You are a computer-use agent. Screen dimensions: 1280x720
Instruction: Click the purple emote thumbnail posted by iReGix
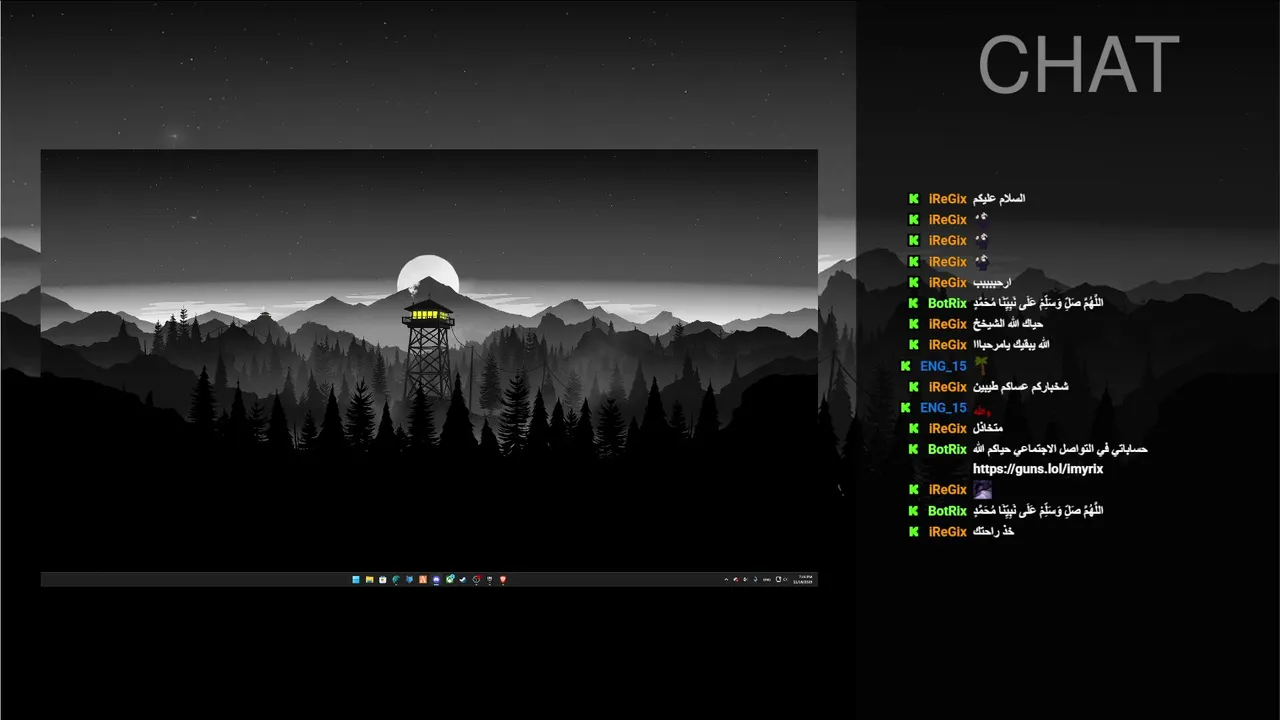pos(983,490)
